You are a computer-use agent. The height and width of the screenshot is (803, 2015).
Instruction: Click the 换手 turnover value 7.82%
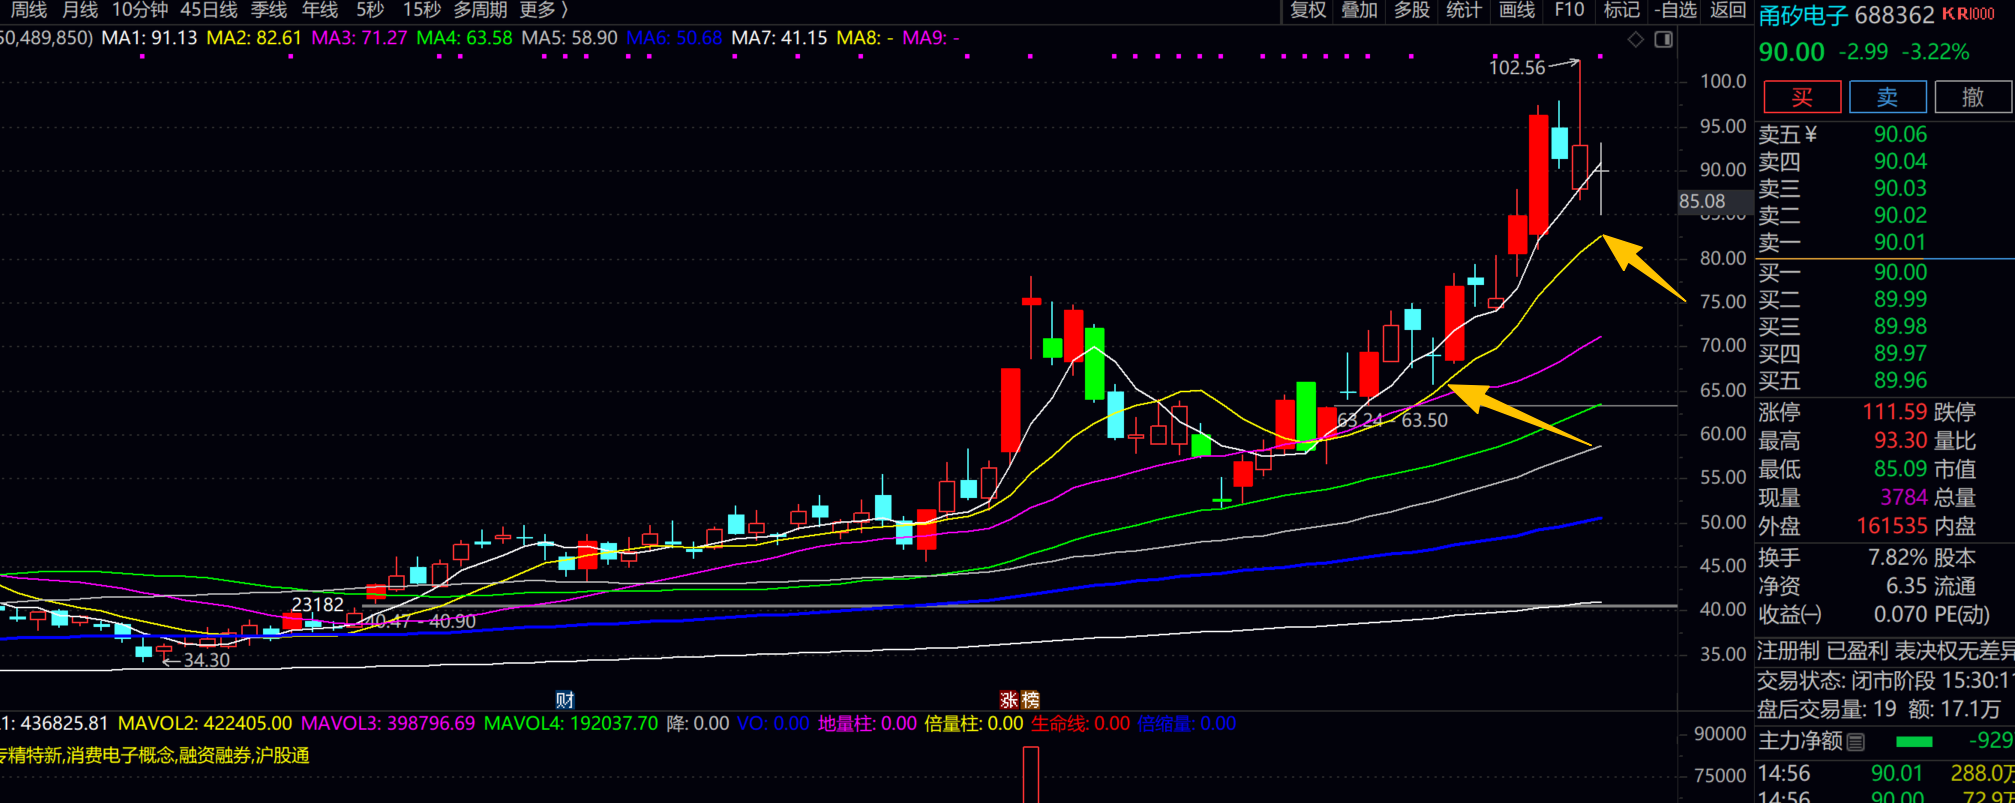pyautogui.click(x=1897, y=557)
